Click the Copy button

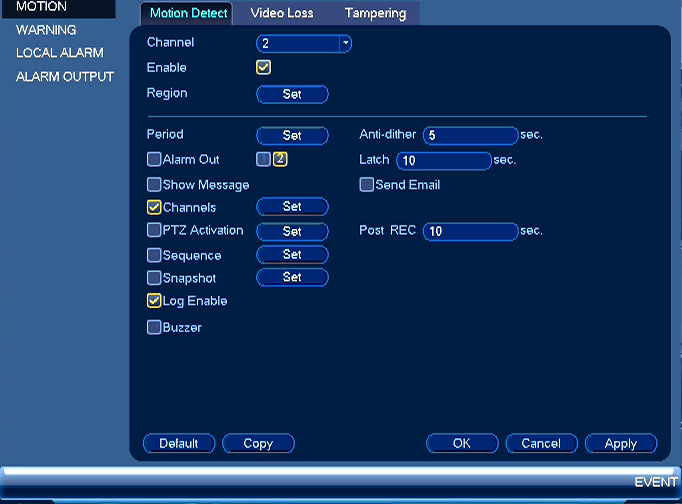tap(258, 444)
